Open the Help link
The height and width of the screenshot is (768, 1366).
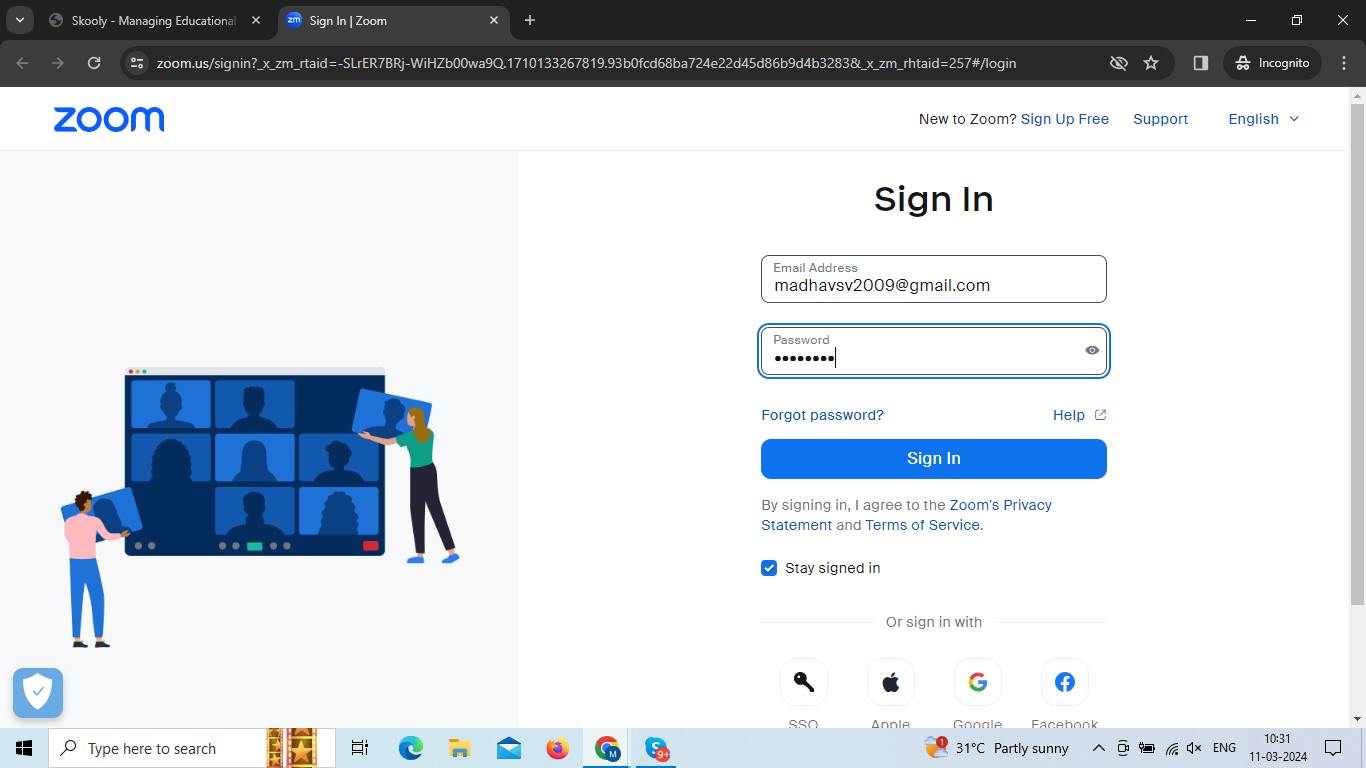(x=1069, y=415)
